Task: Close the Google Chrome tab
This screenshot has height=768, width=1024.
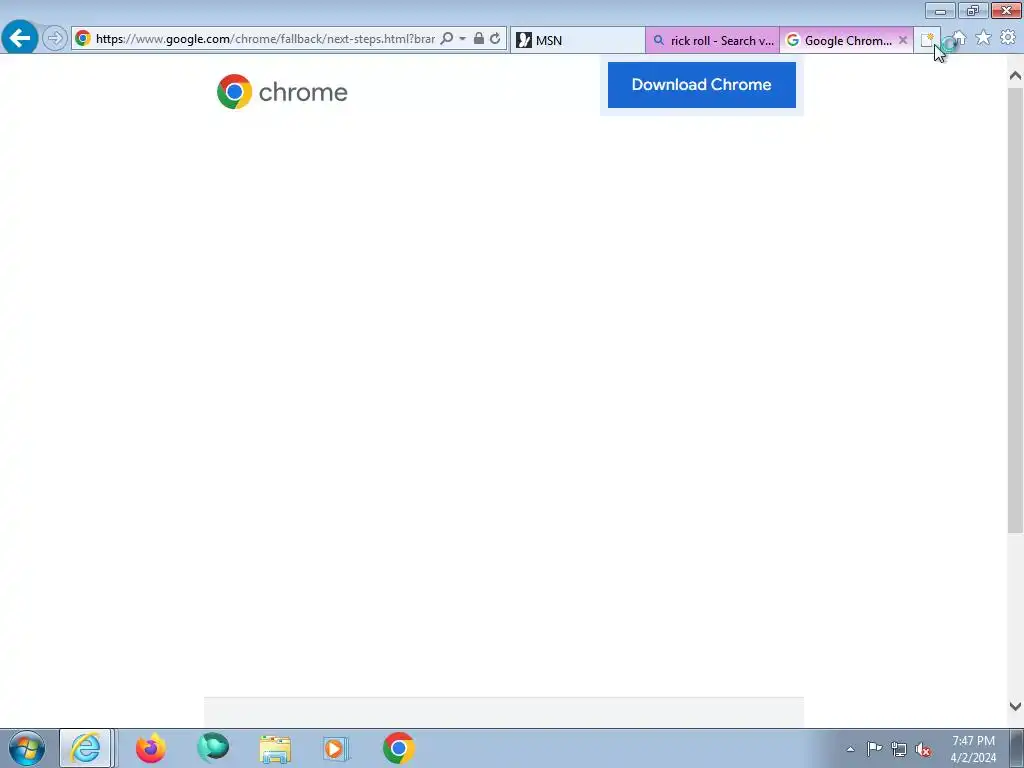Action: point(903,40)
